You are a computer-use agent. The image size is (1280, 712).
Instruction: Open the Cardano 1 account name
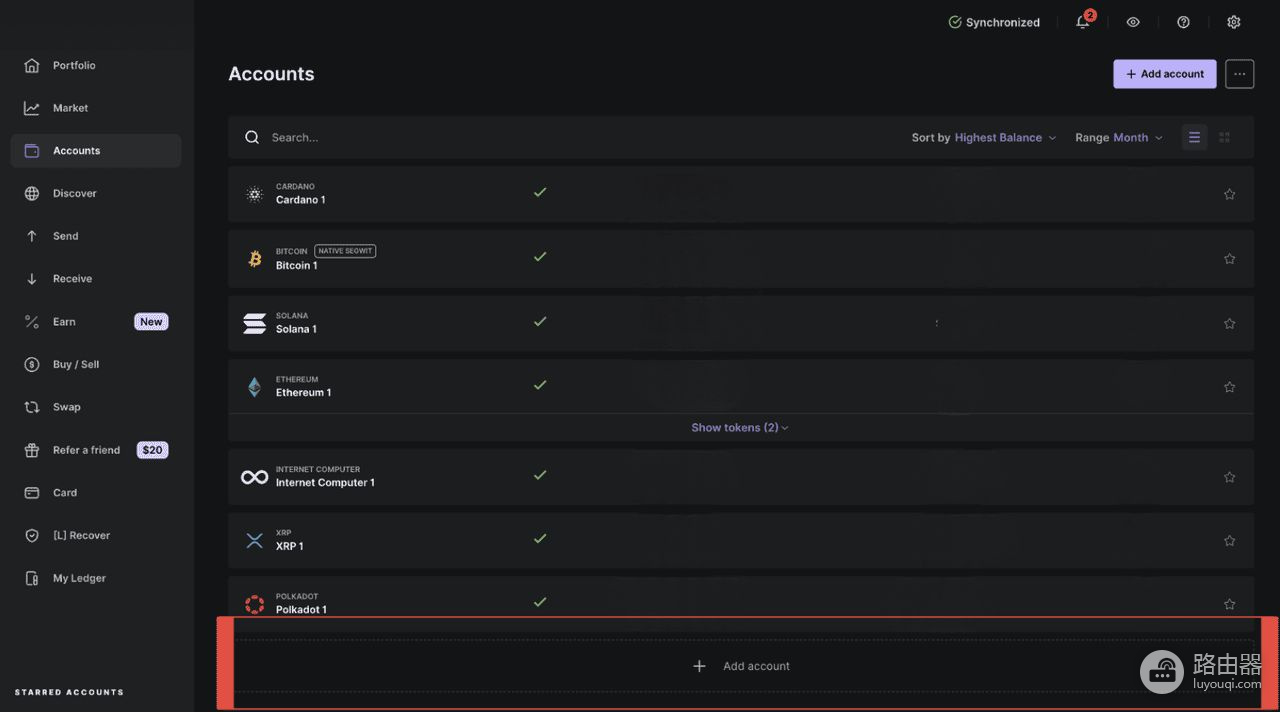pyautogui.click(x=300, y=200)
